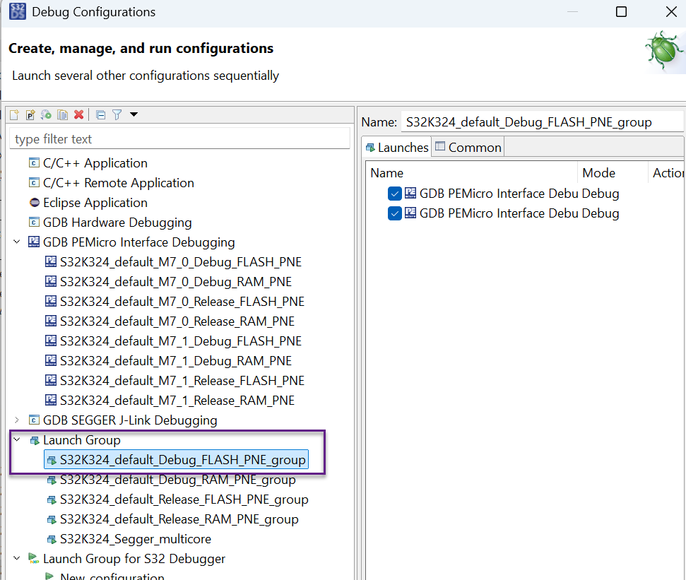686x580 pixels.
Task: Click the New launch configuration icon
Action: click(14, 115)
